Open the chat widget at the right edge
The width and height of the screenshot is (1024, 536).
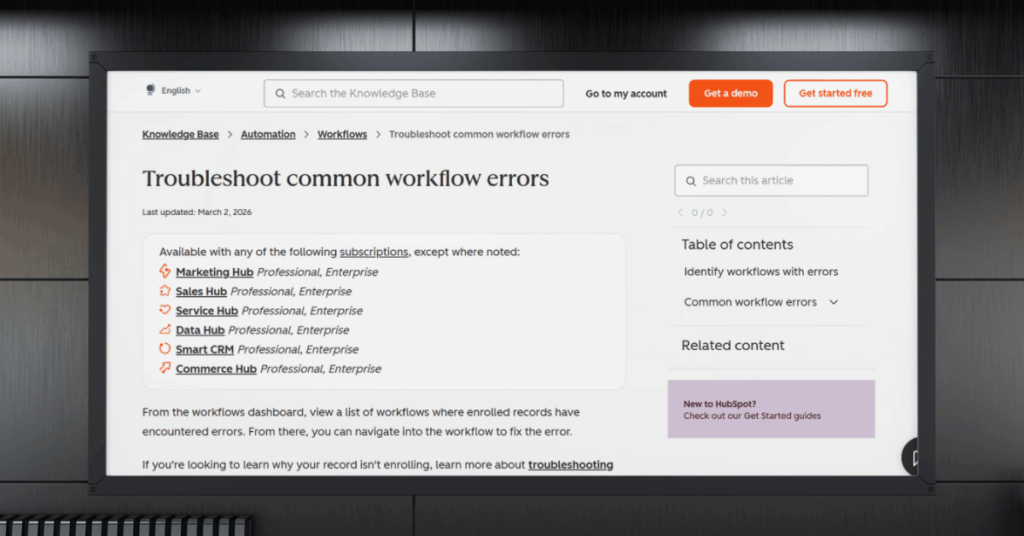[910, 457]
